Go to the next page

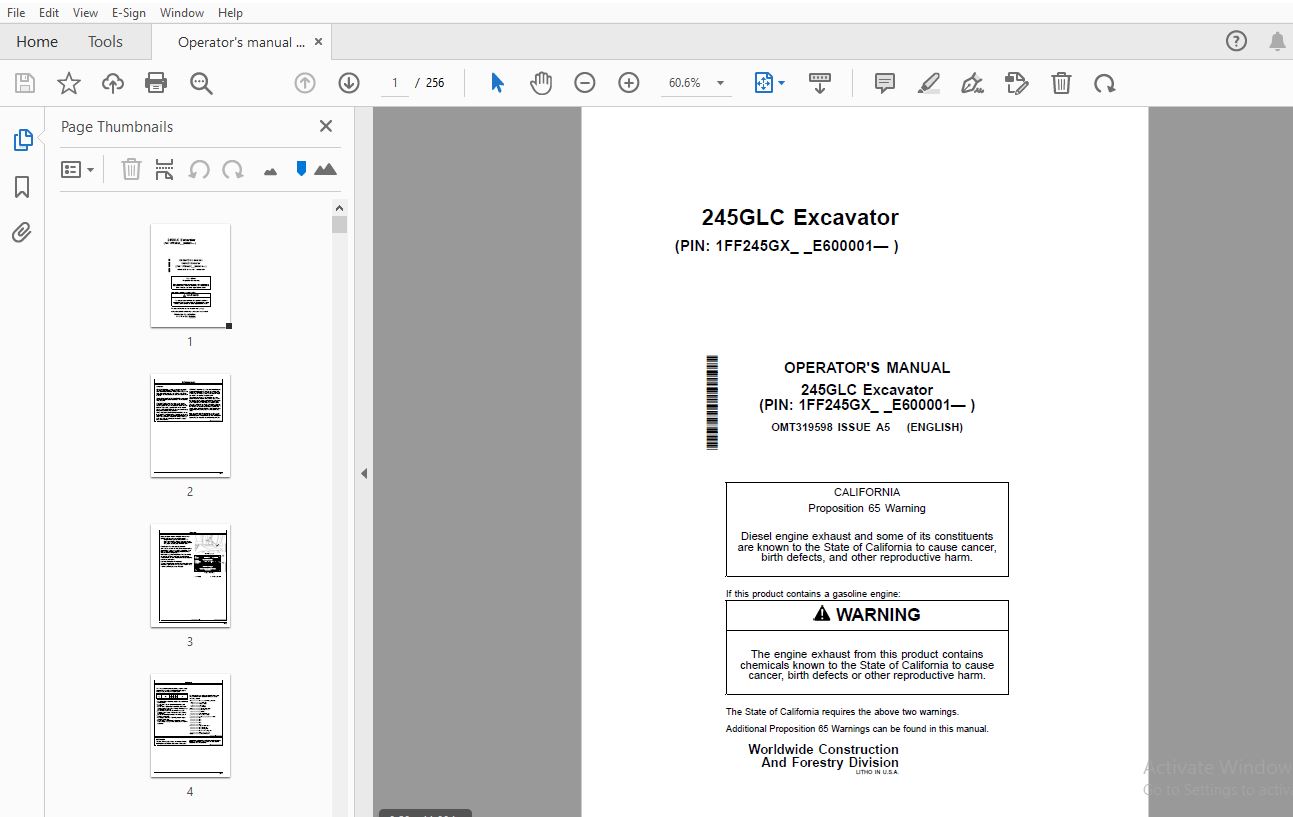click(349, 83)
